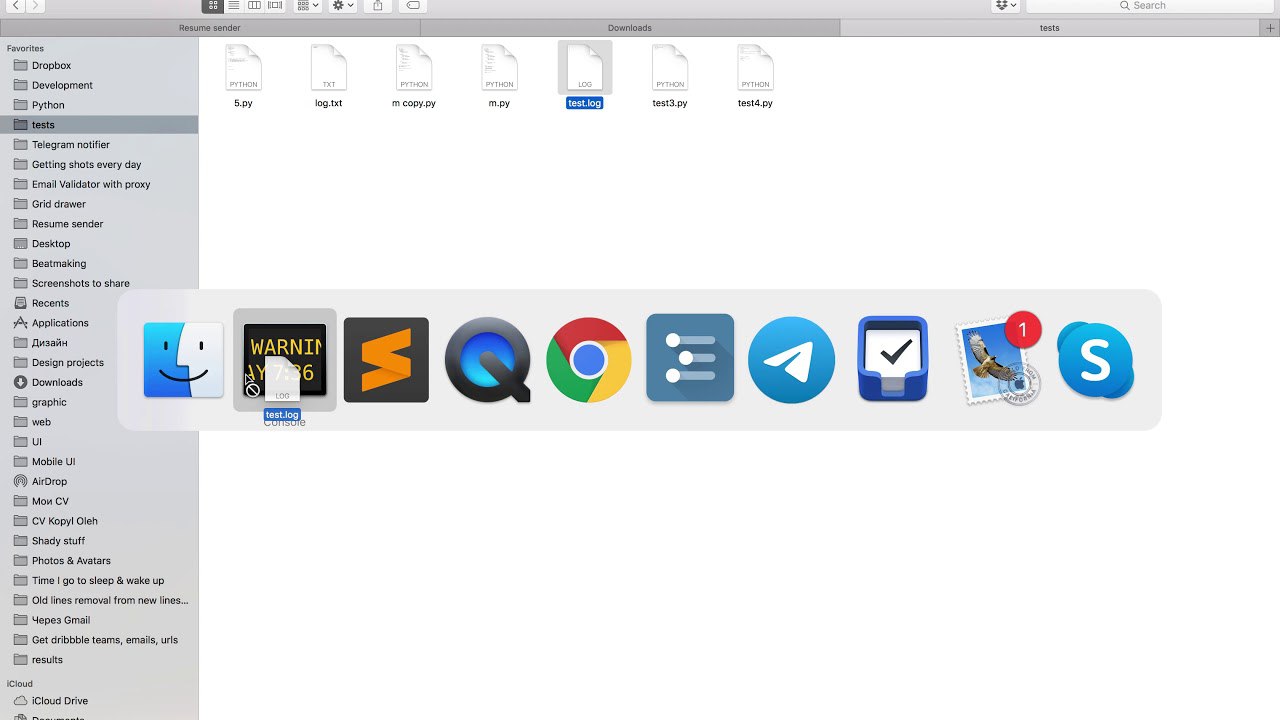Switch to Telegram in the app switcher

point(791,360)
